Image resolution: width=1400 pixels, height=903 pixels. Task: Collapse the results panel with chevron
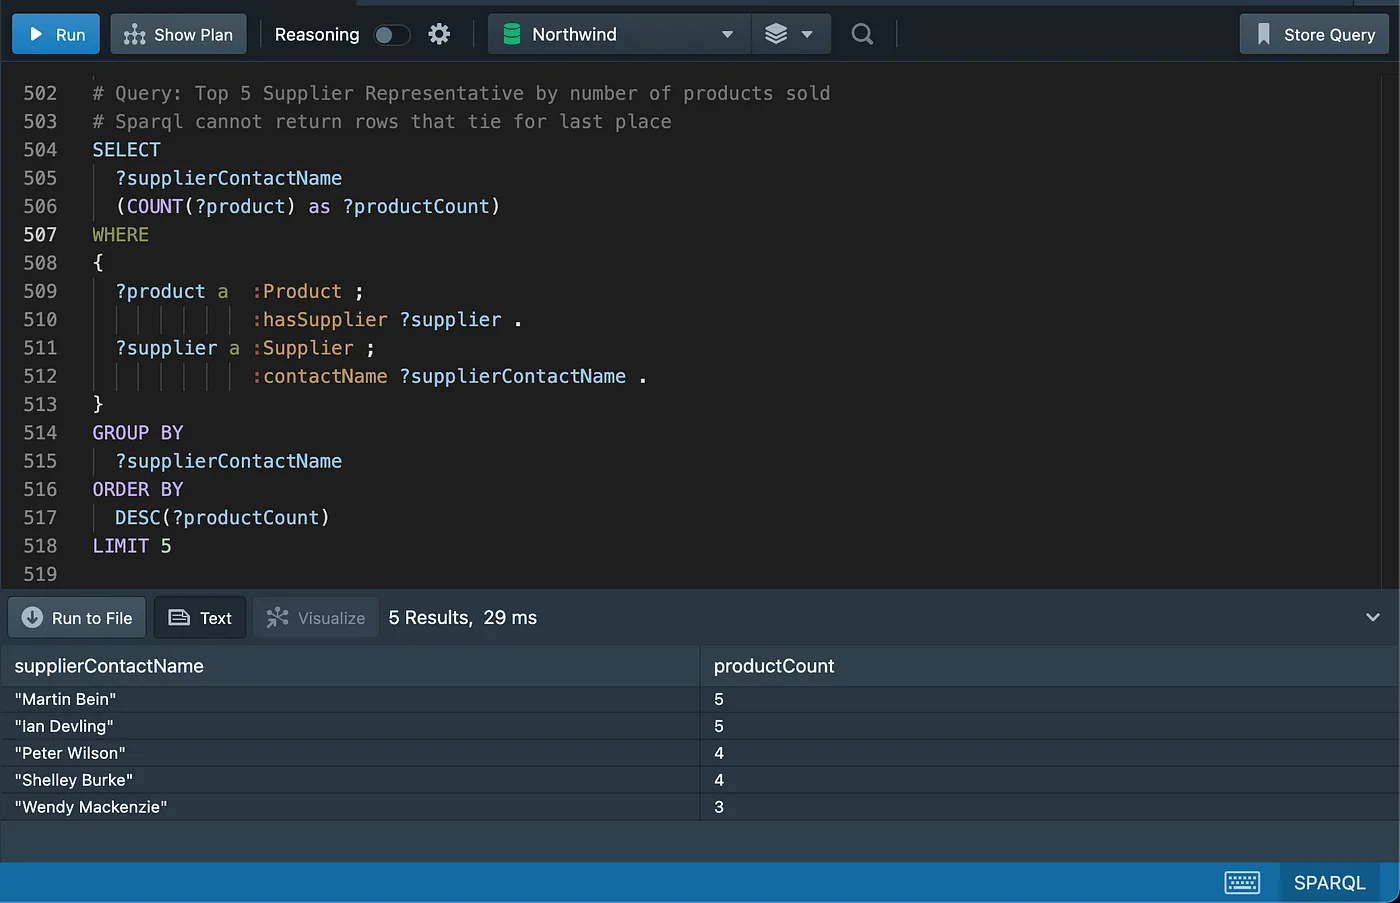(x=1373, y=618)
